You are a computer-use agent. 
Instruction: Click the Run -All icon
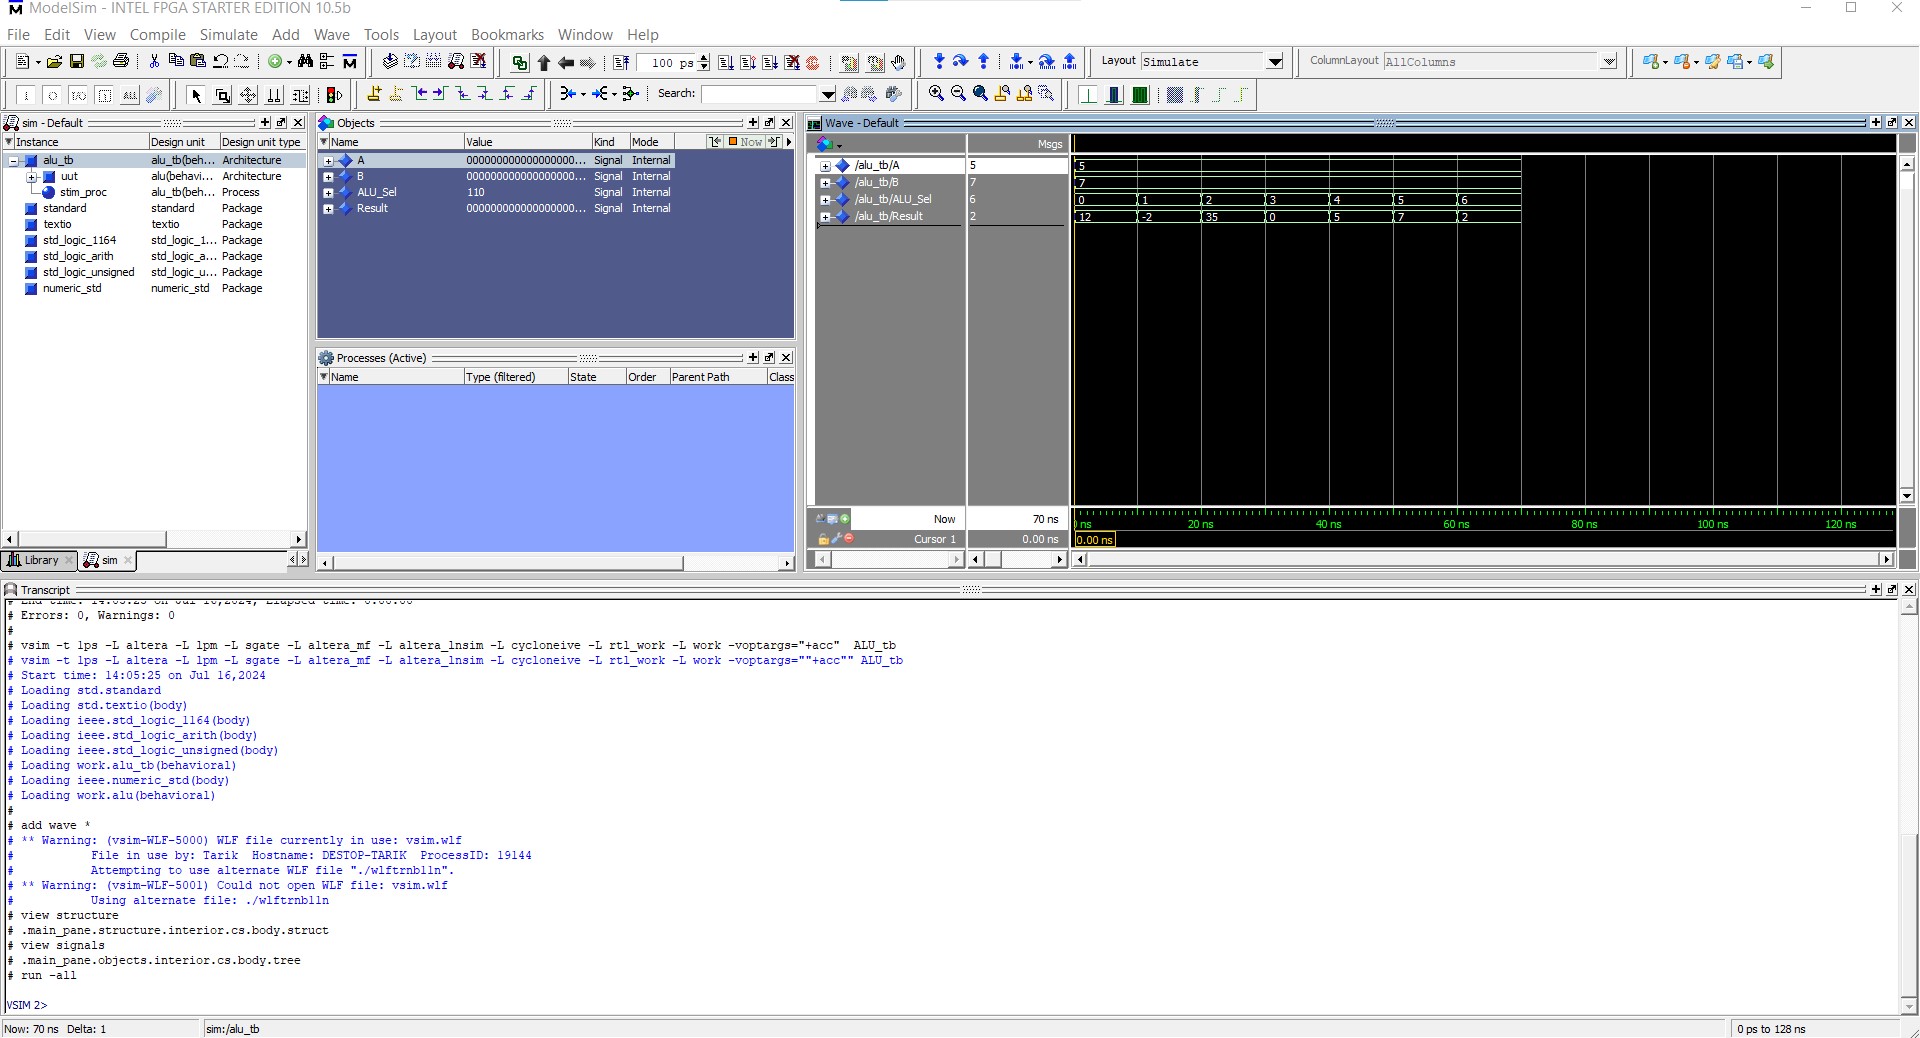click(x=770, y=62)
